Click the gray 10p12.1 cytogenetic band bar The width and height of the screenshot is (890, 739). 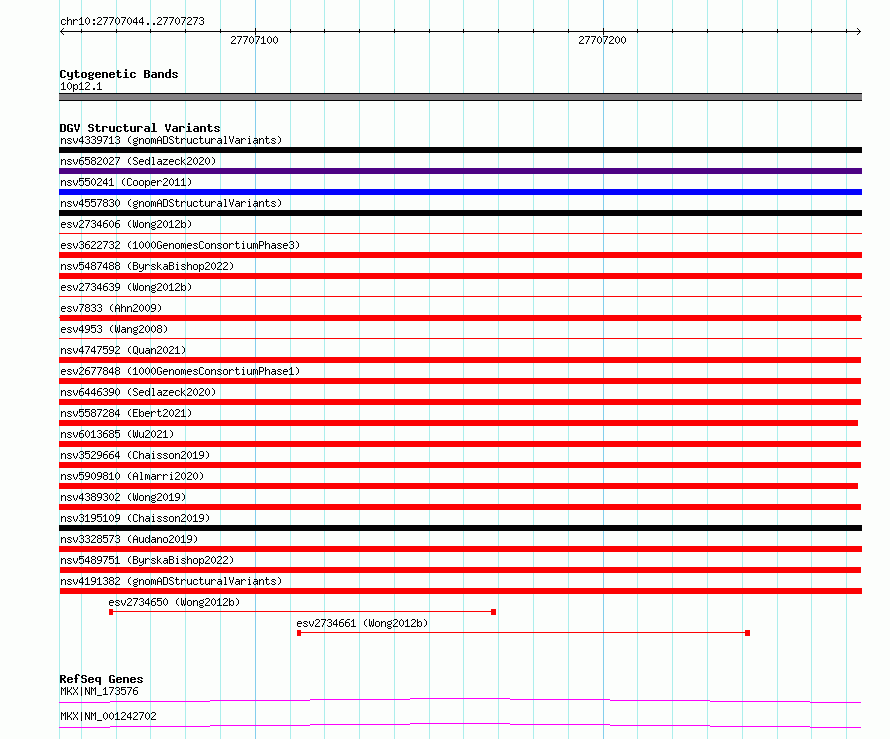point(460,97)
